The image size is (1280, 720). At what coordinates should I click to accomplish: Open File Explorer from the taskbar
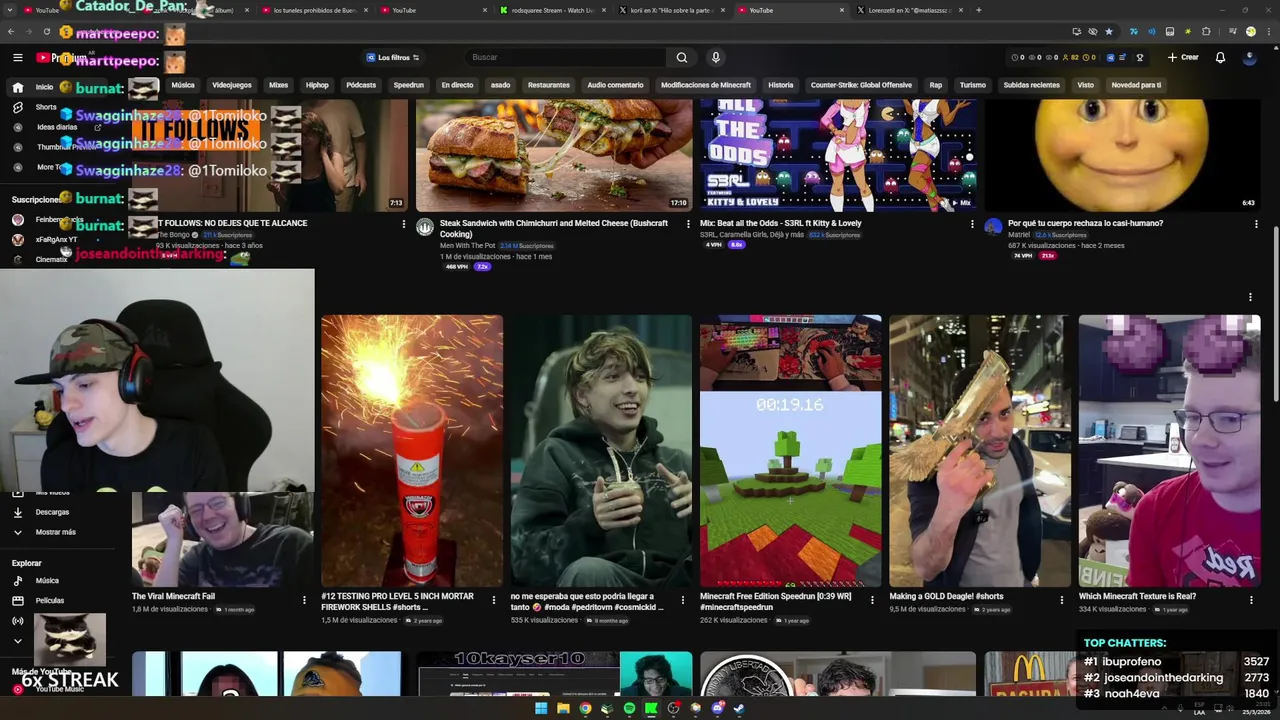(x=563, y=708)
